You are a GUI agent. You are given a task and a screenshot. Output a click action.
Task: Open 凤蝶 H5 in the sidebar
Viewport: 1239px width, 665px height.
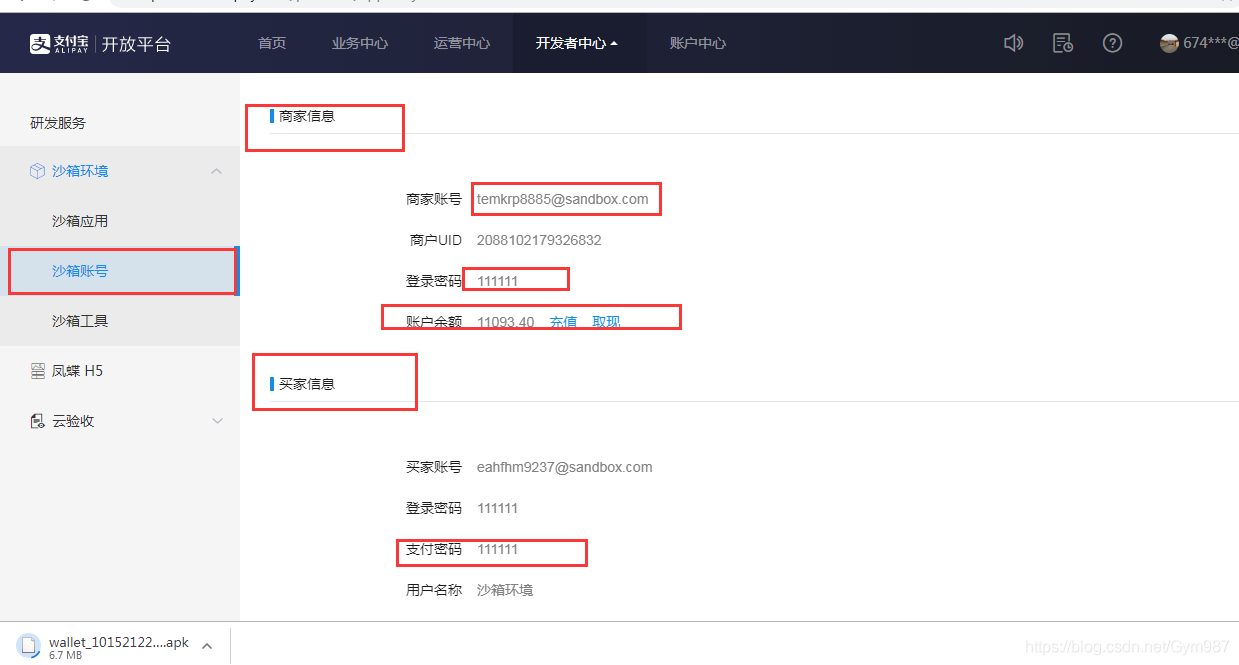(x=120, y=371)
